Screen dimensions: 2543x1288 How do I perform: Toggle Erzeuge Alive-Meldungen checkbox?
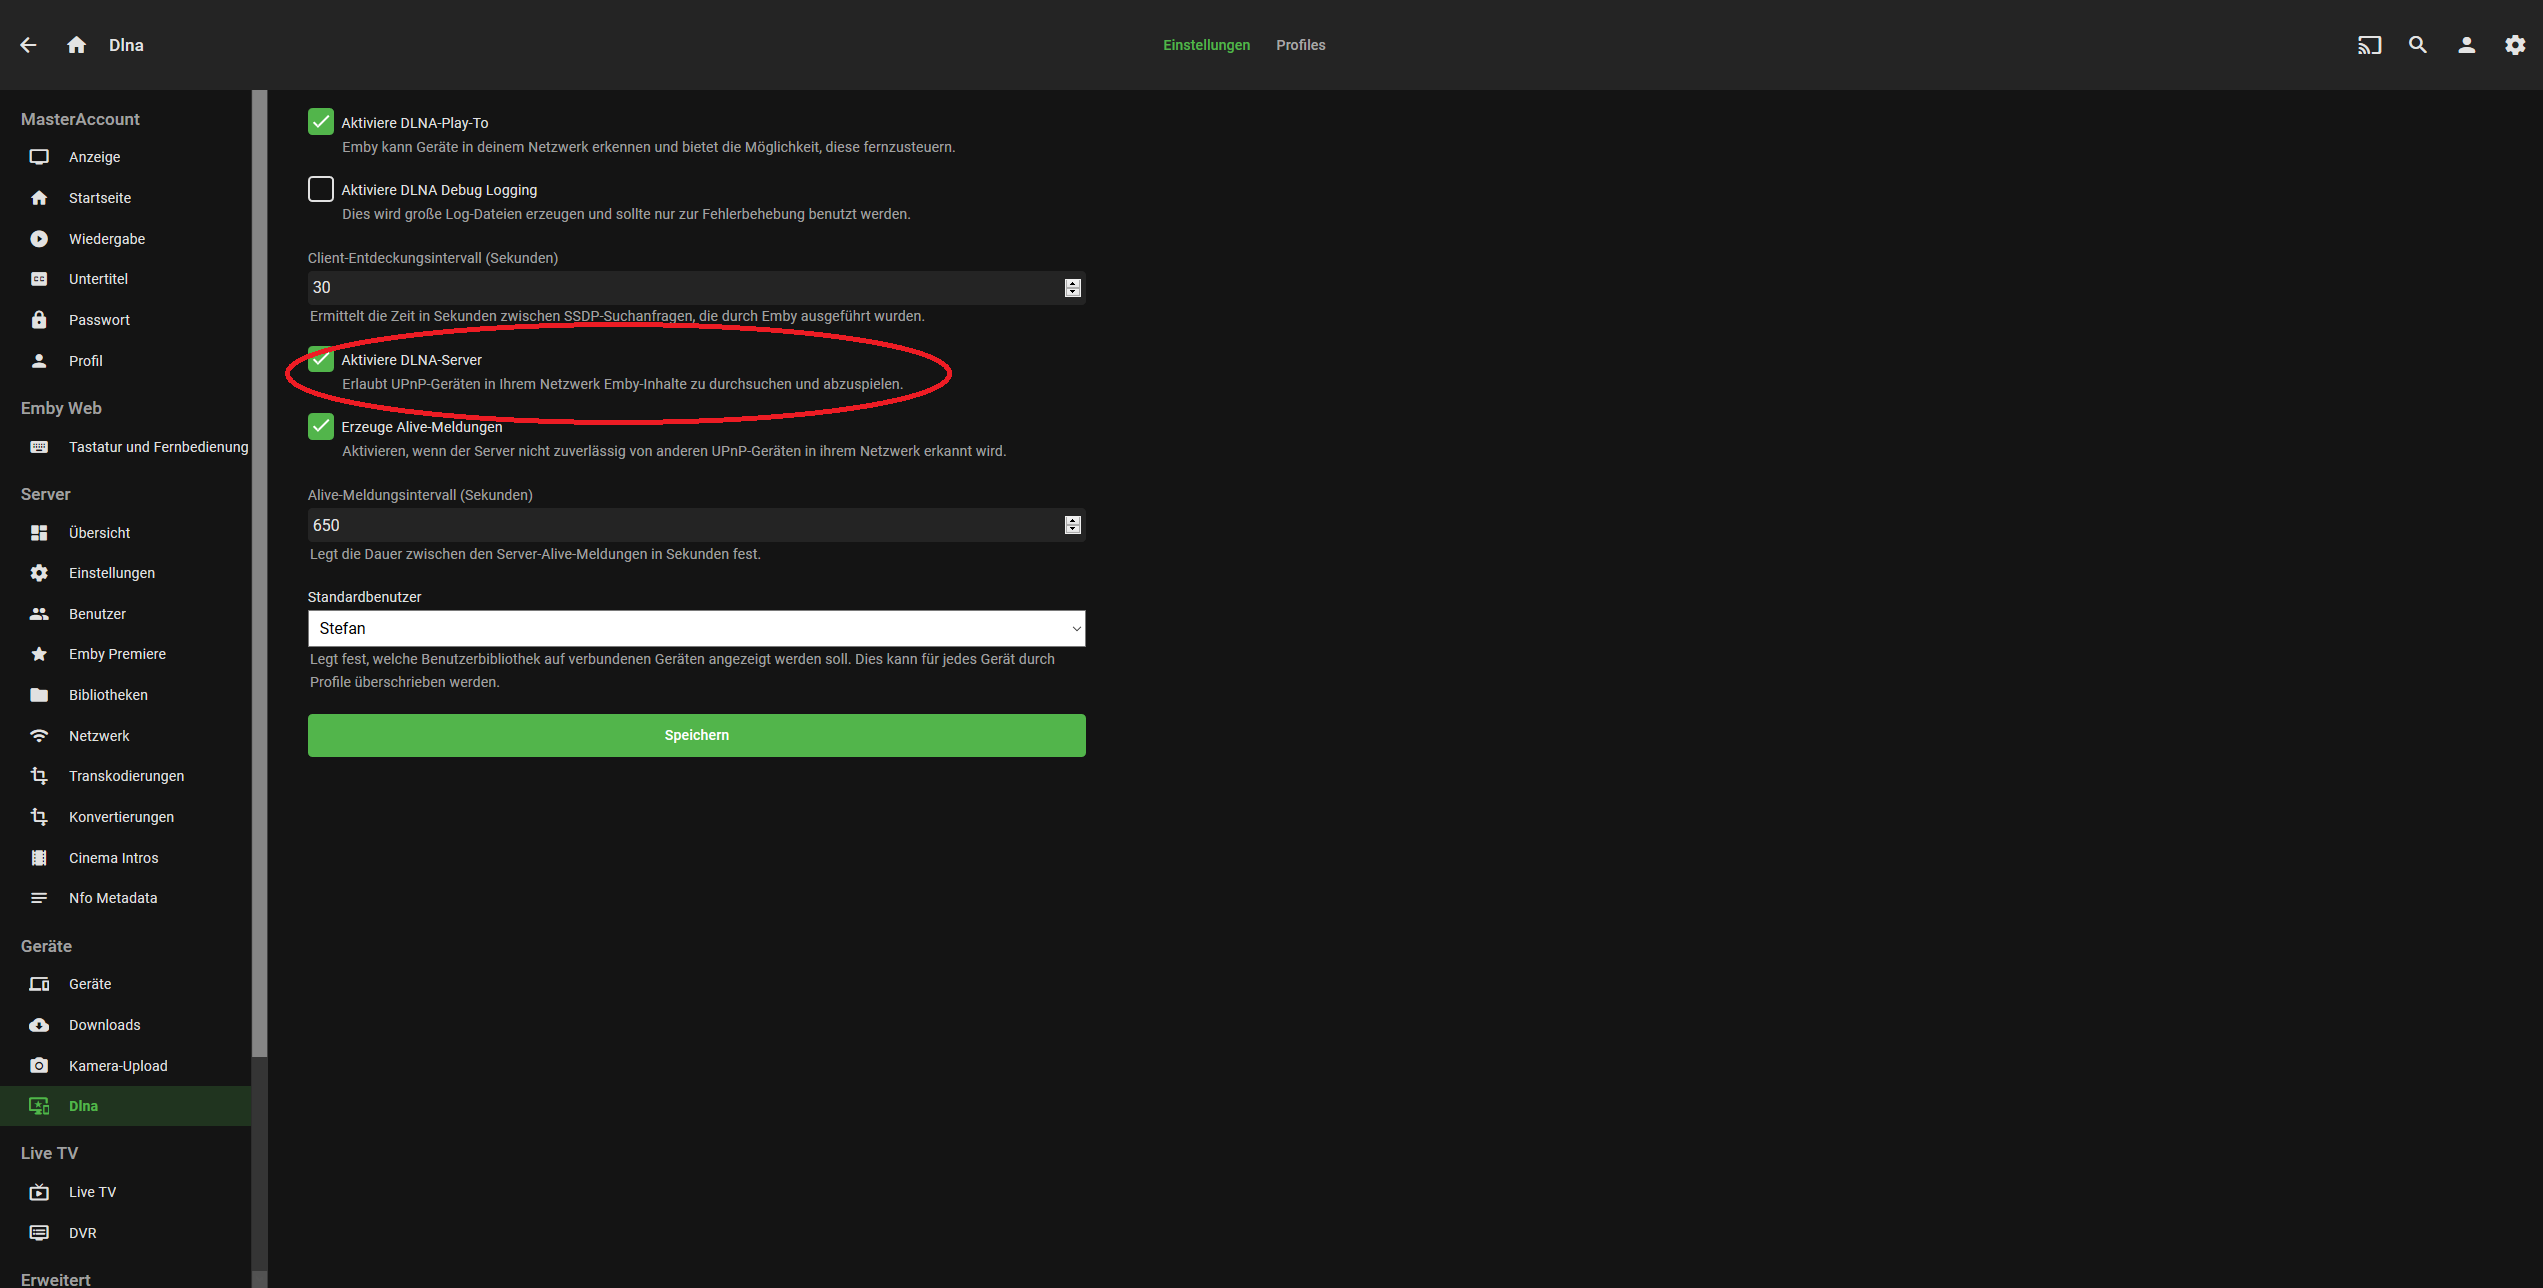(x=321, y=426)
